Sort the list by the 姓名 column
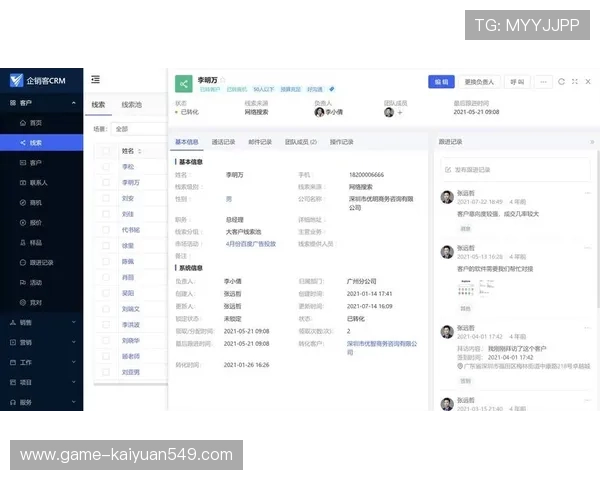Screen dimensions: 600x480 pos(140,151)
